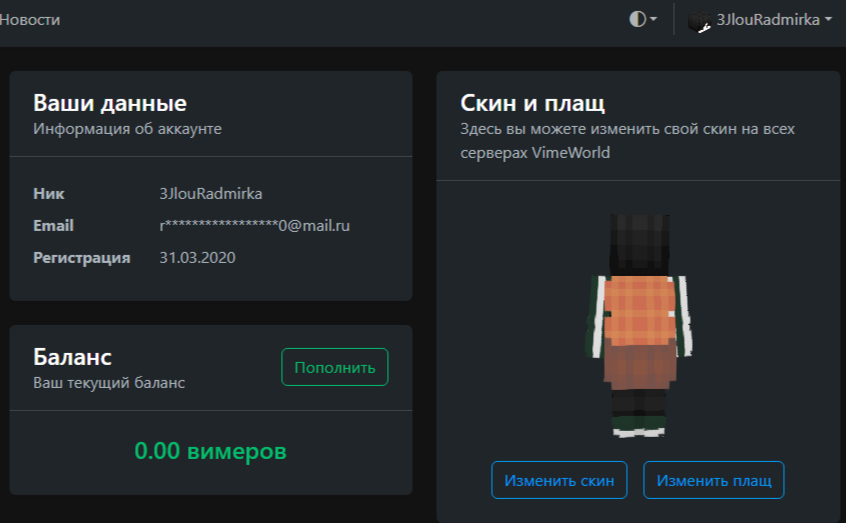
Task: Click the registration date 31.03.2020
Action: pyautogui.click(x=197, y=257)
